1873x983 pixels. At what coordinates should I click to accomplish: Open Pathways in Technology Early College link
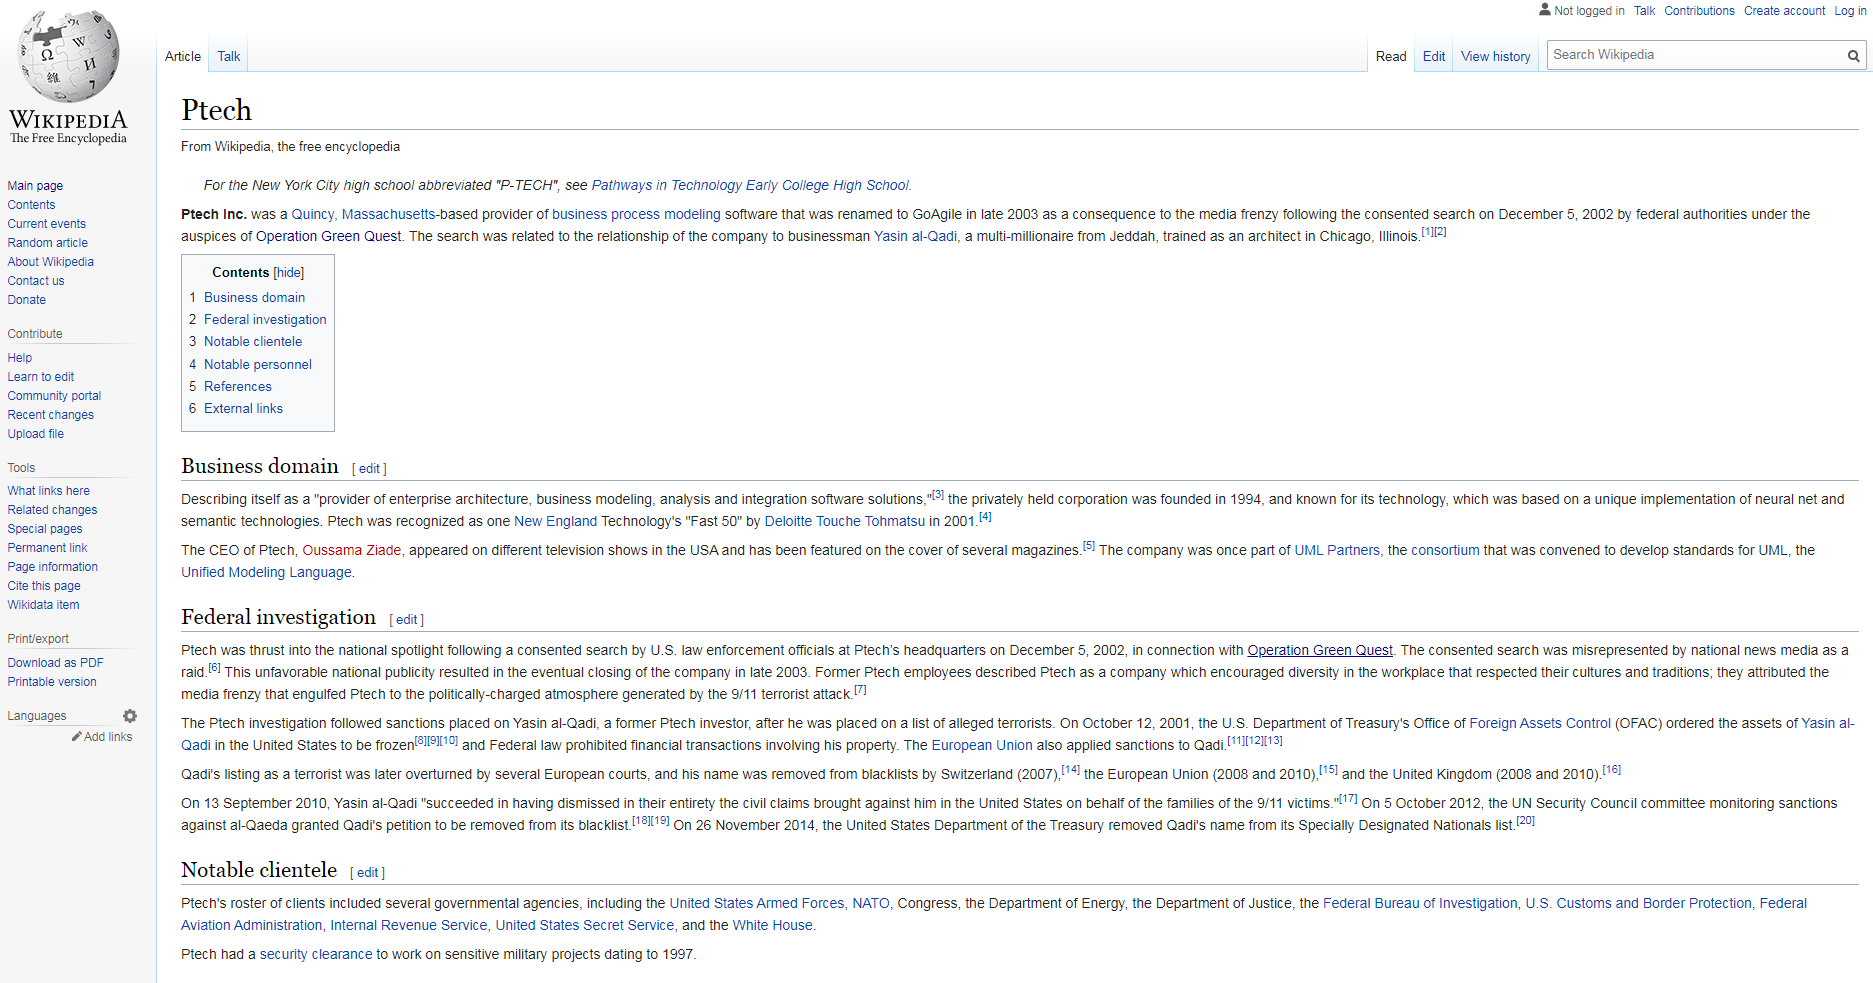click(x=750, y=186)
